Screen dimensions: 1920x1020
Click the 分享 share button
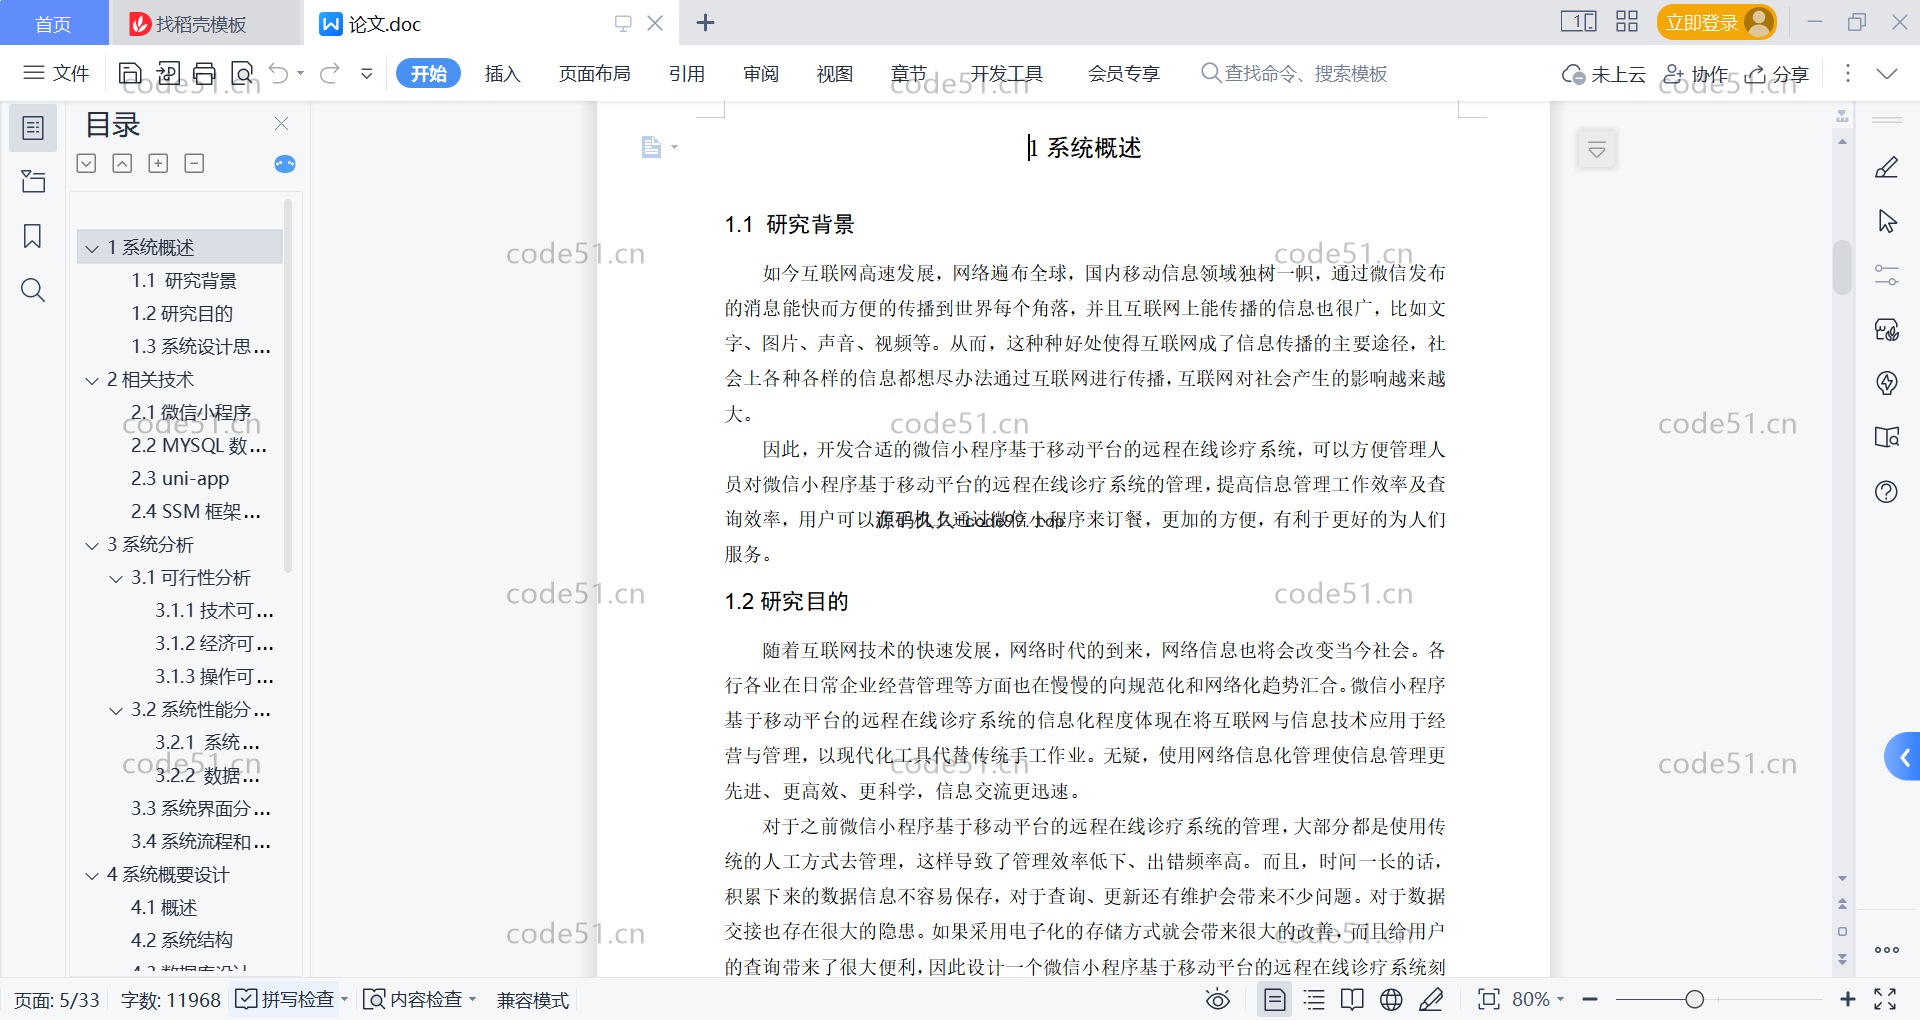point(1778,74)
